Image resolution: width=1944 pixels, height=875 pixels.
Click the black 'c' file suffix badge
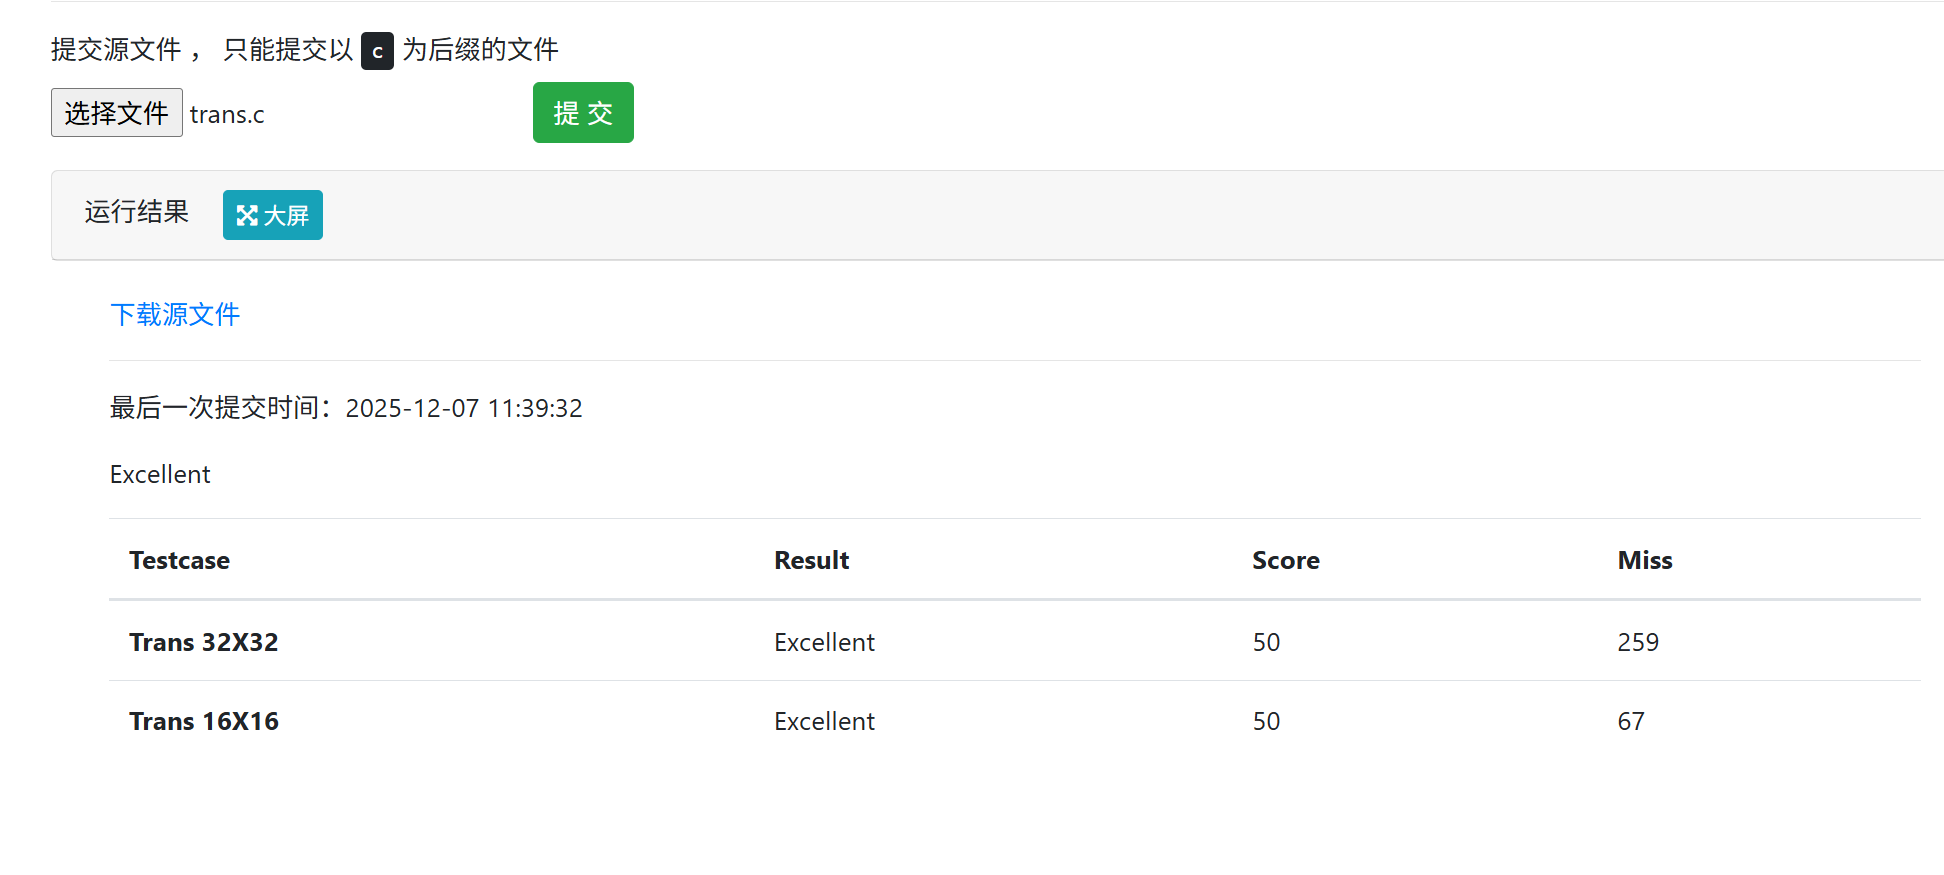point(377,51)
